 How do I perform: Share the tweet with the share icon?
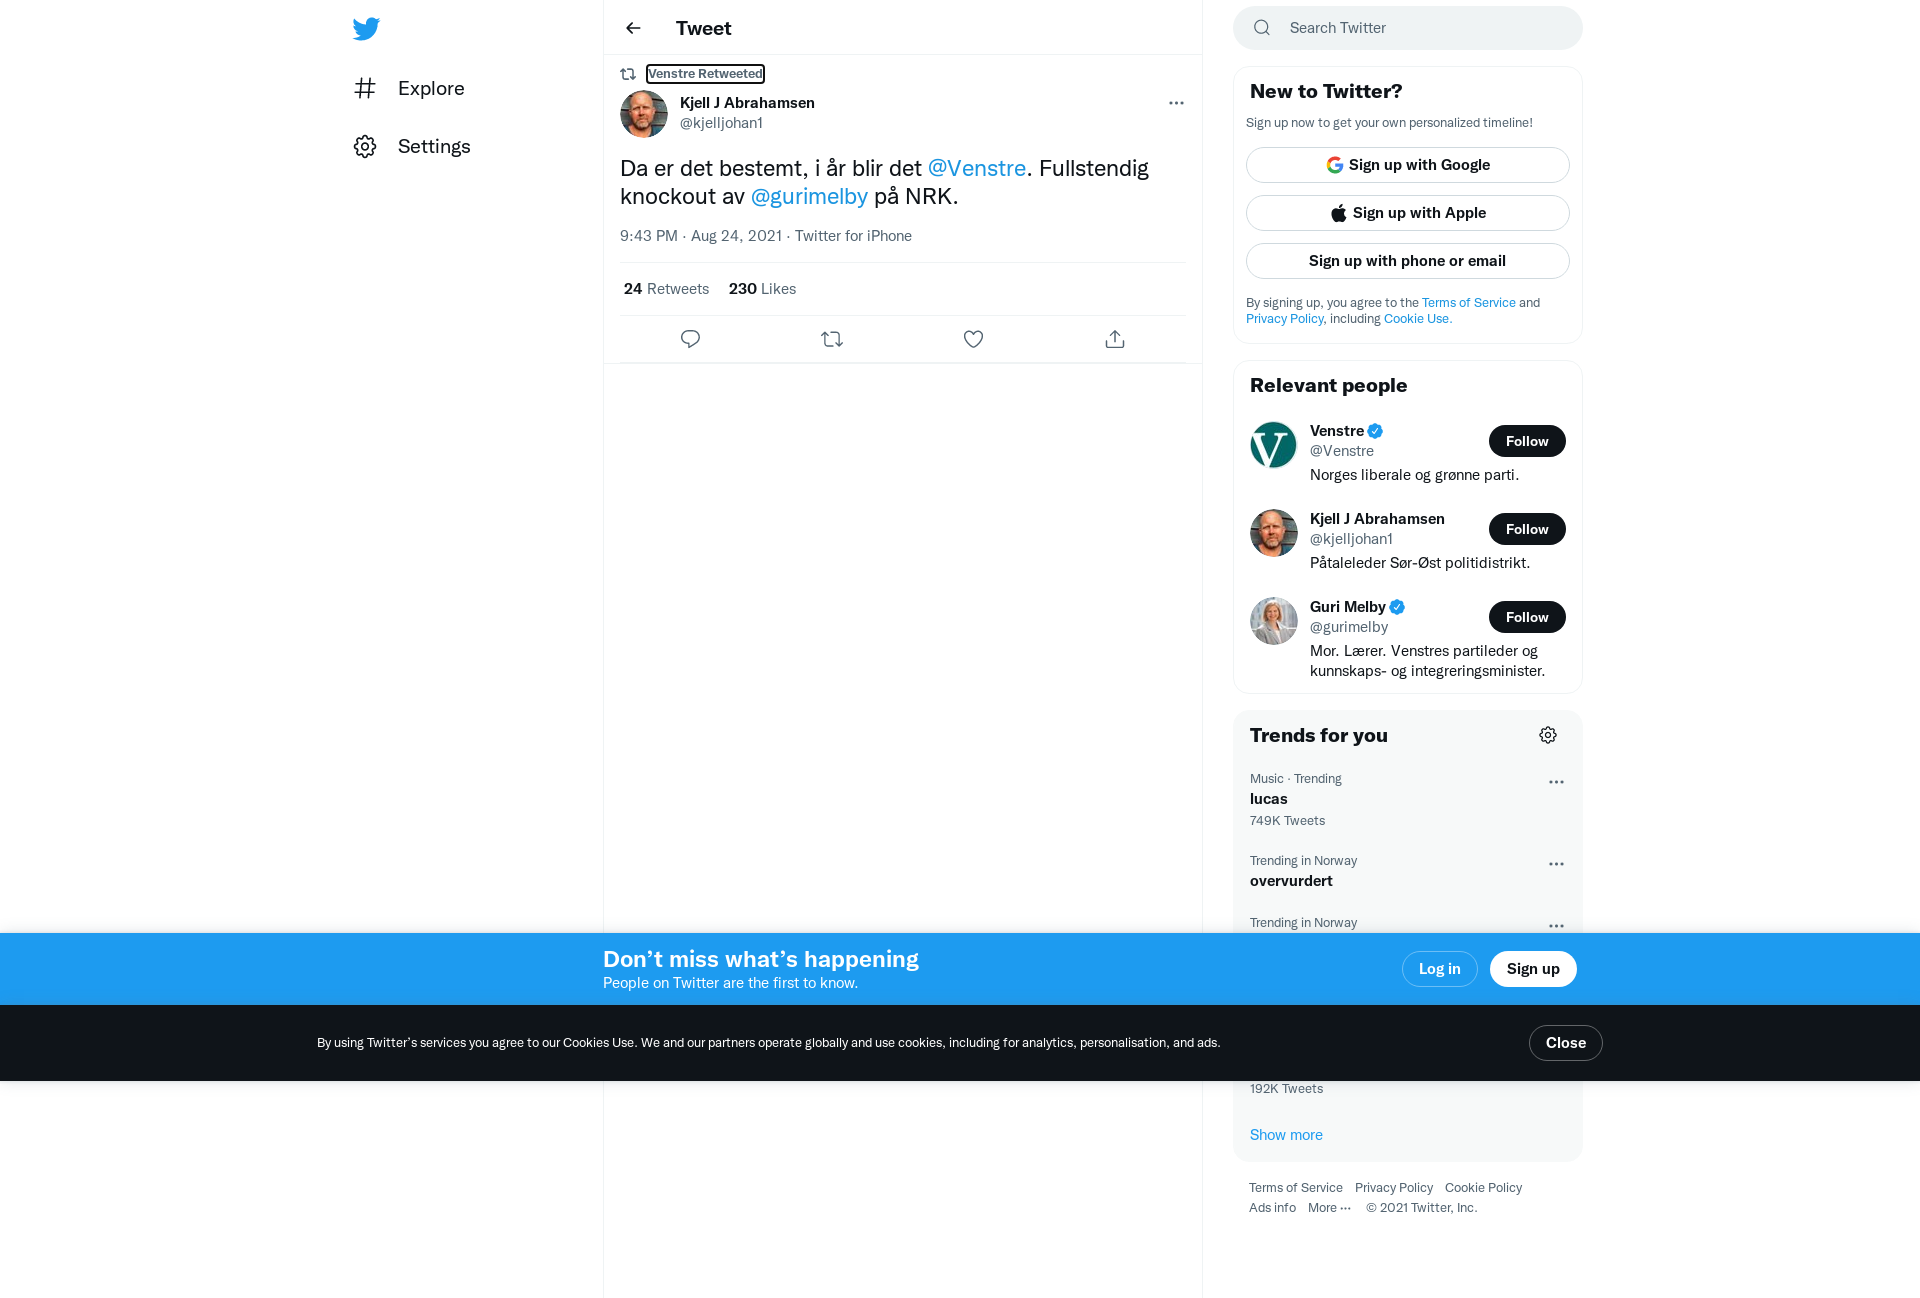[1115, 339]
